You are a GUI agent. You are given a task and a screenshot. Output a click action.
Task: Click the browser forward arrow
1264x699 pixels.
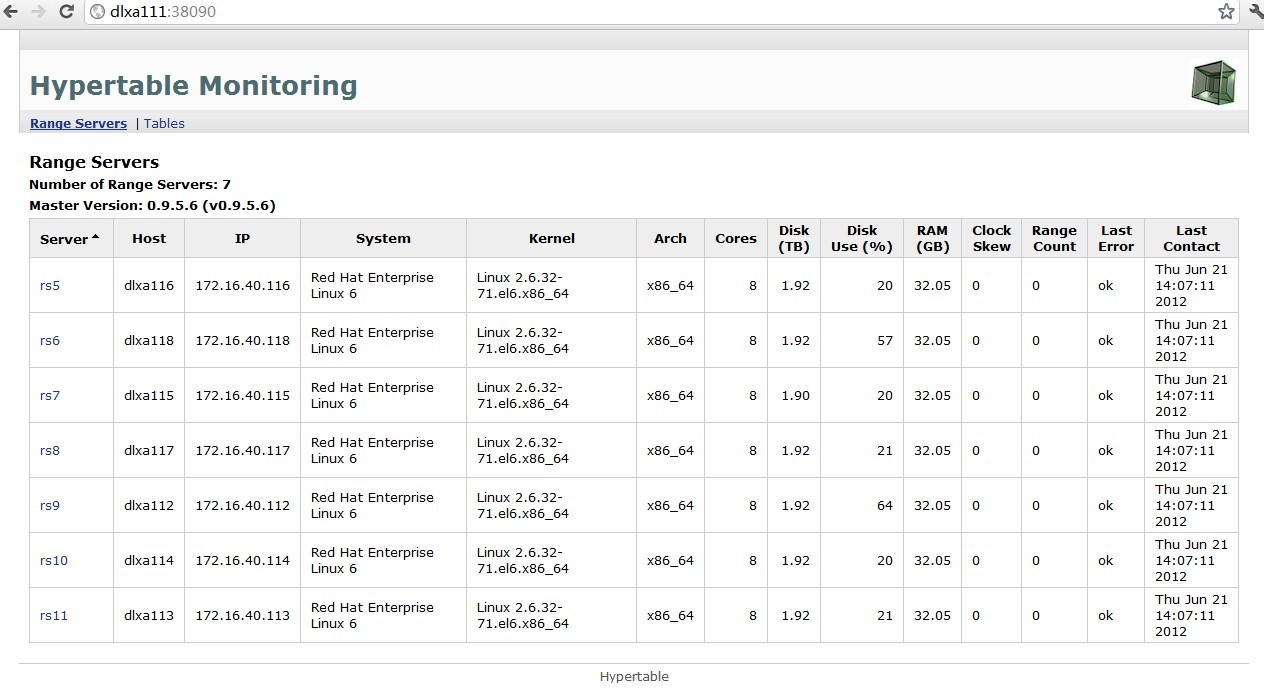(x=38, y=12)
